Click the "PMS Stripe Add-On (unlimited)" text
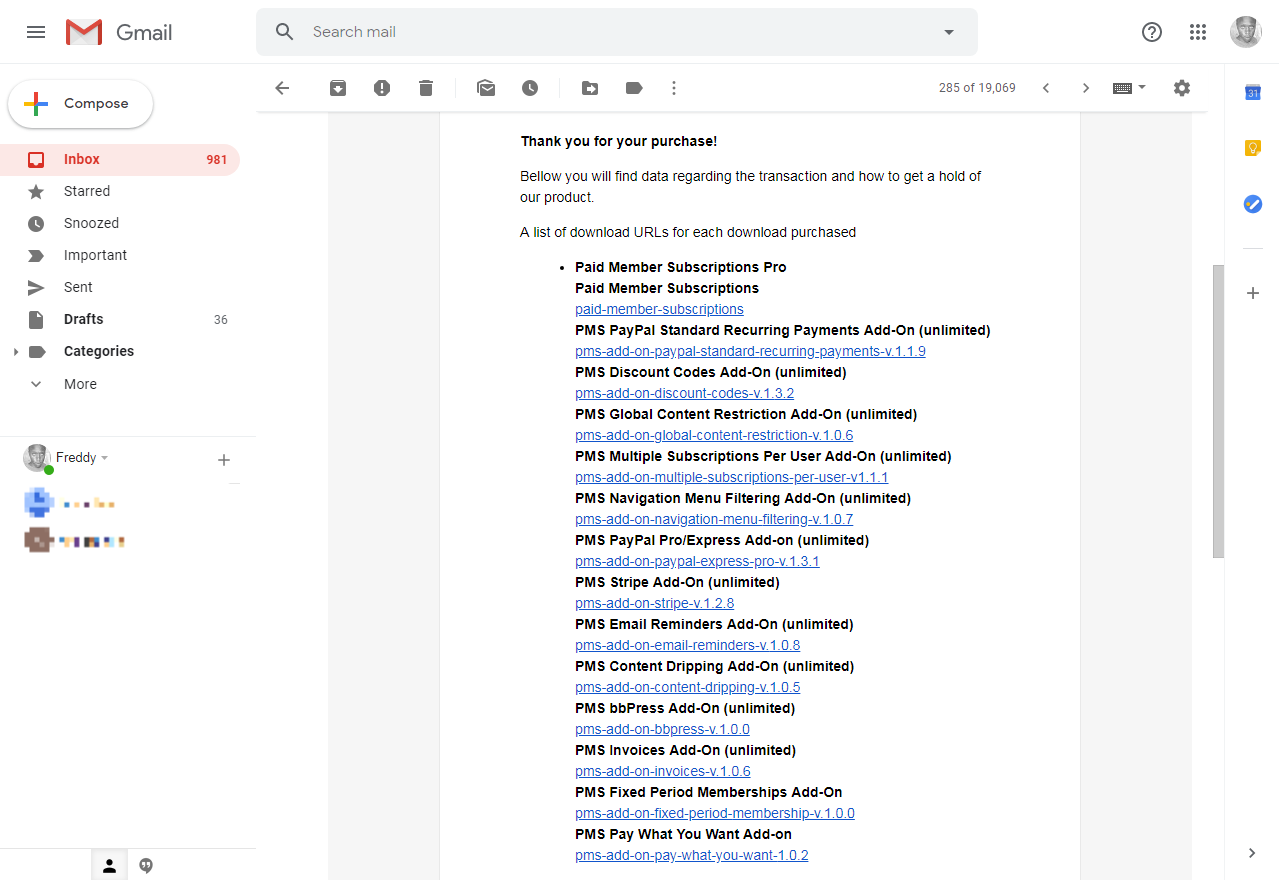The height and width of the screenshot is (880, 1279). 677,582
